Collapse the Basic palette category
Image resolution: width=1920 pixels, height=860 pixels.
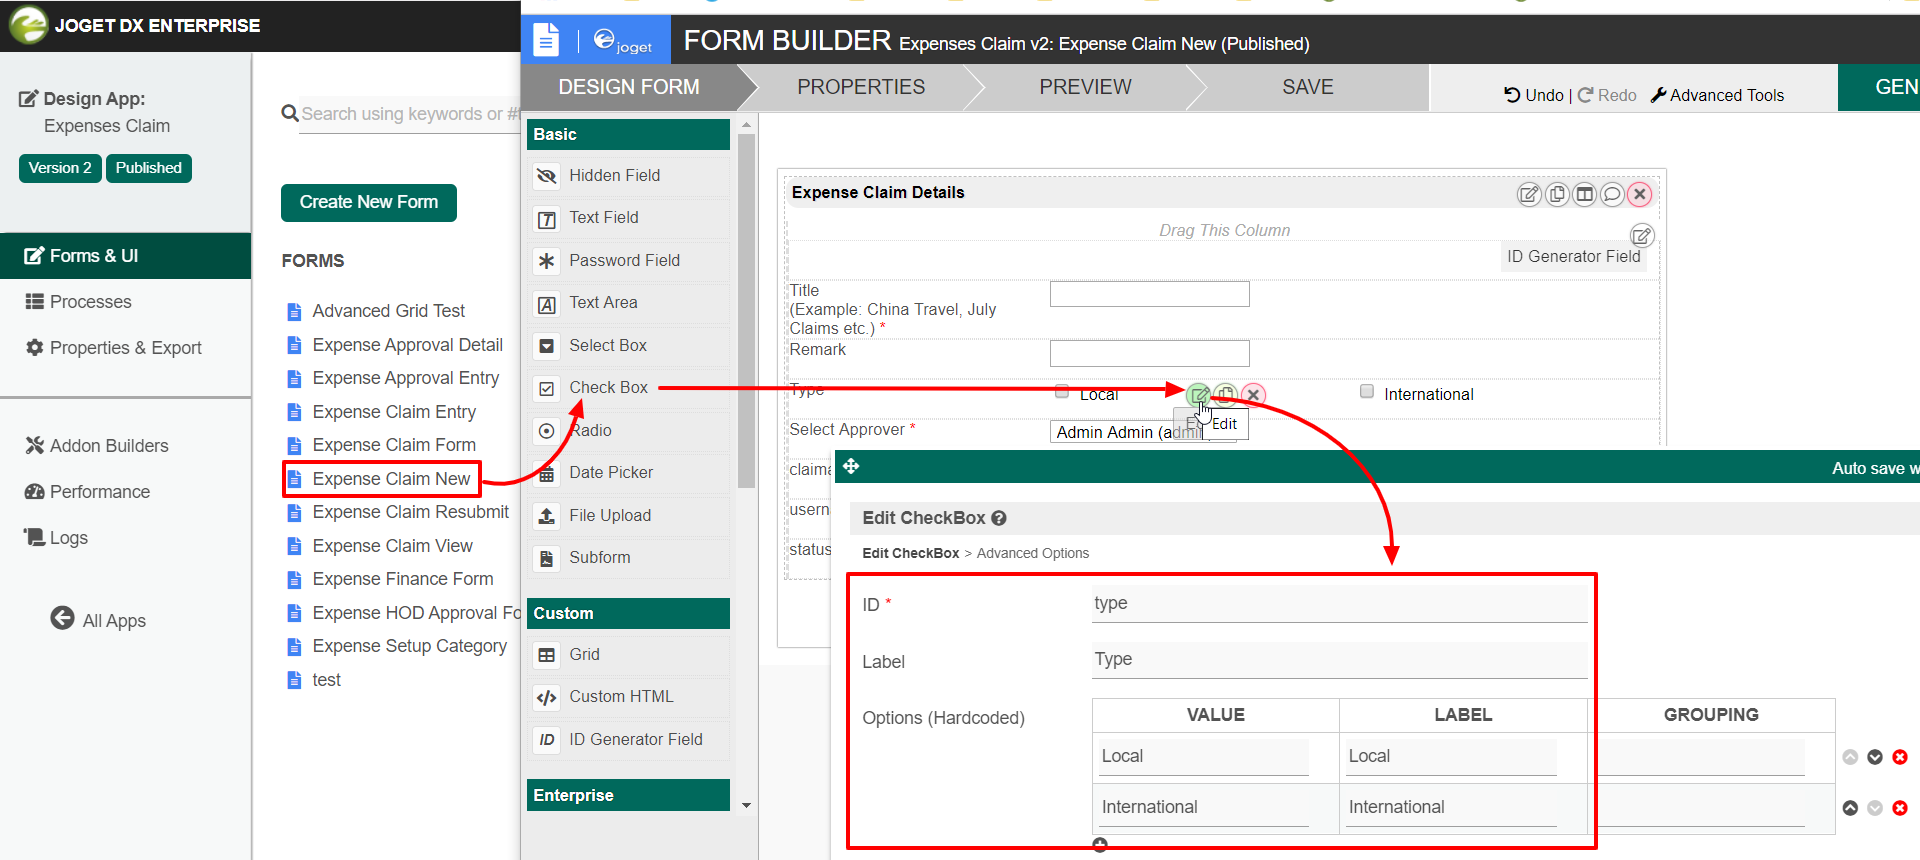(x=628, y=134)
